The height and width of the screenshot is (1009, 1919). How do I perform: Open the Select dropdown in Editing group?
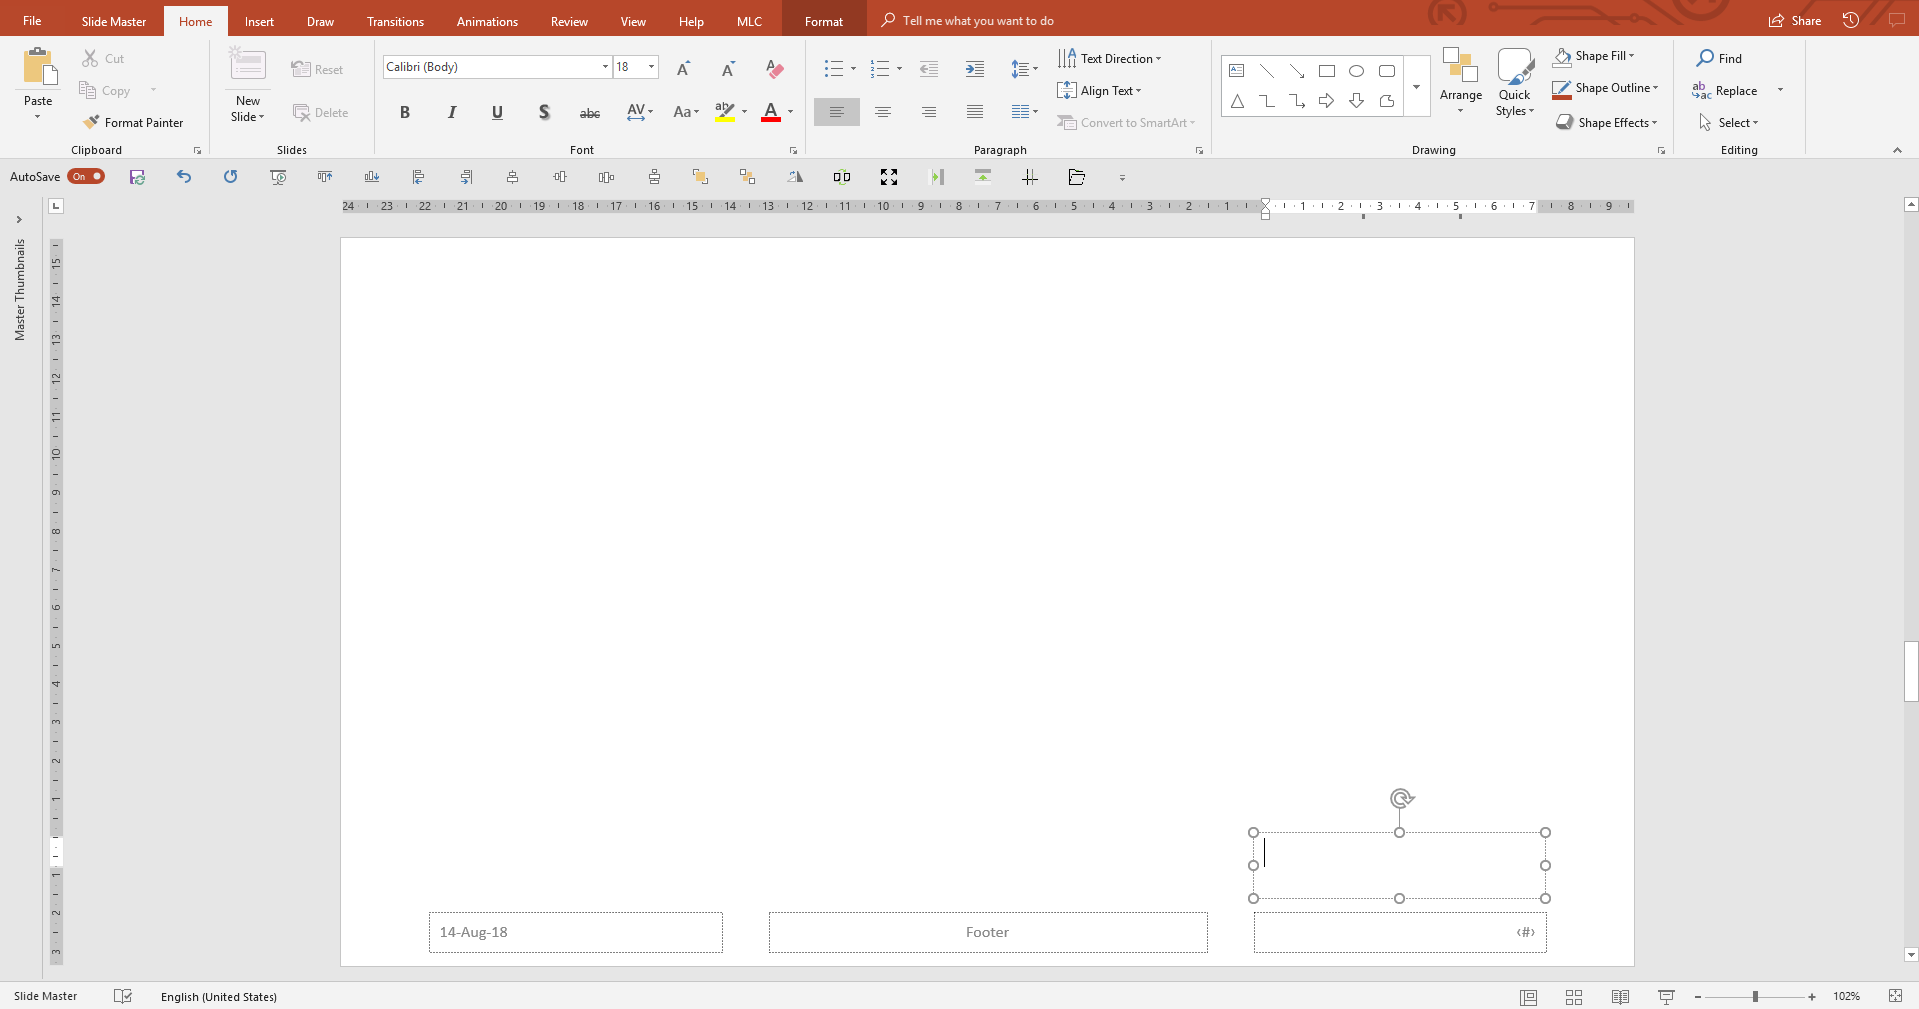pyautogui.click(x=1728, y=122)
